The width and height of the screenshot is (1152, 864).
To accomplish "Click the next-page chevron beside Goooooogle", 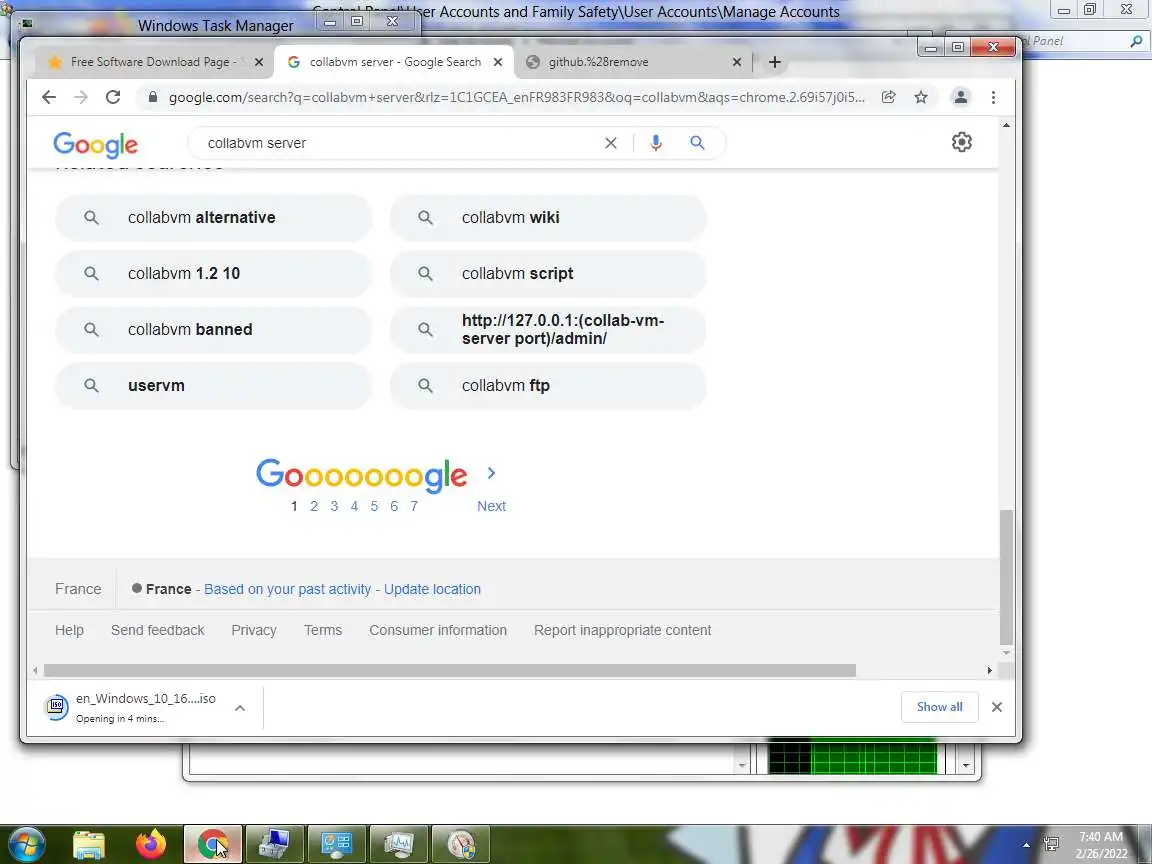I will tap(492, 473).
